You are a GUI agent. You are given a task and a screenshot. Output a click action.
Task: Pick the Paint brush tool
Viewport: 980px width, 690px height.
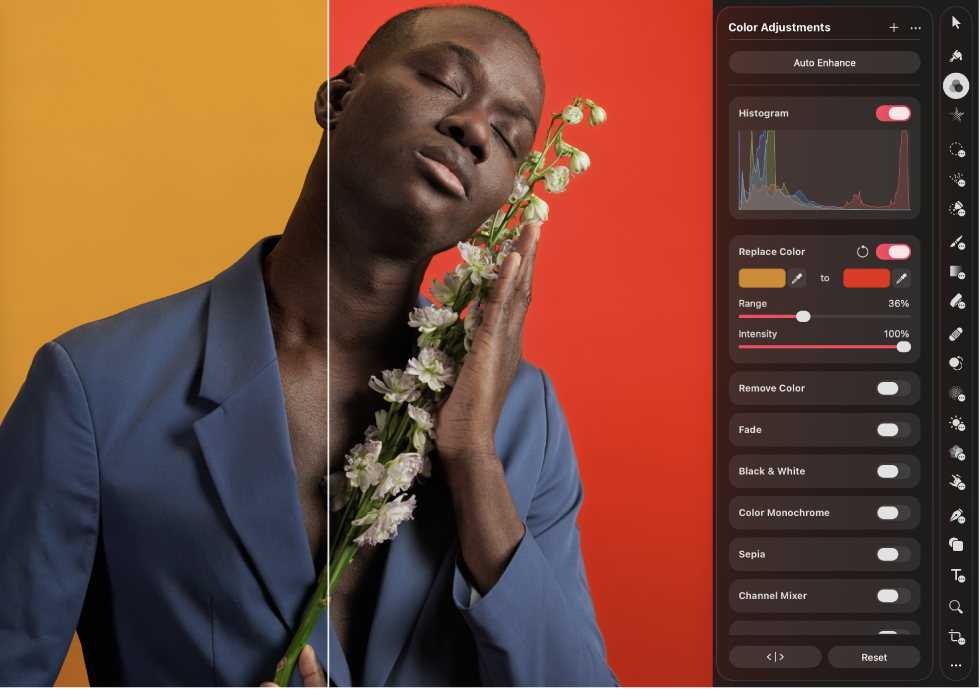click(x=955, y=242)
